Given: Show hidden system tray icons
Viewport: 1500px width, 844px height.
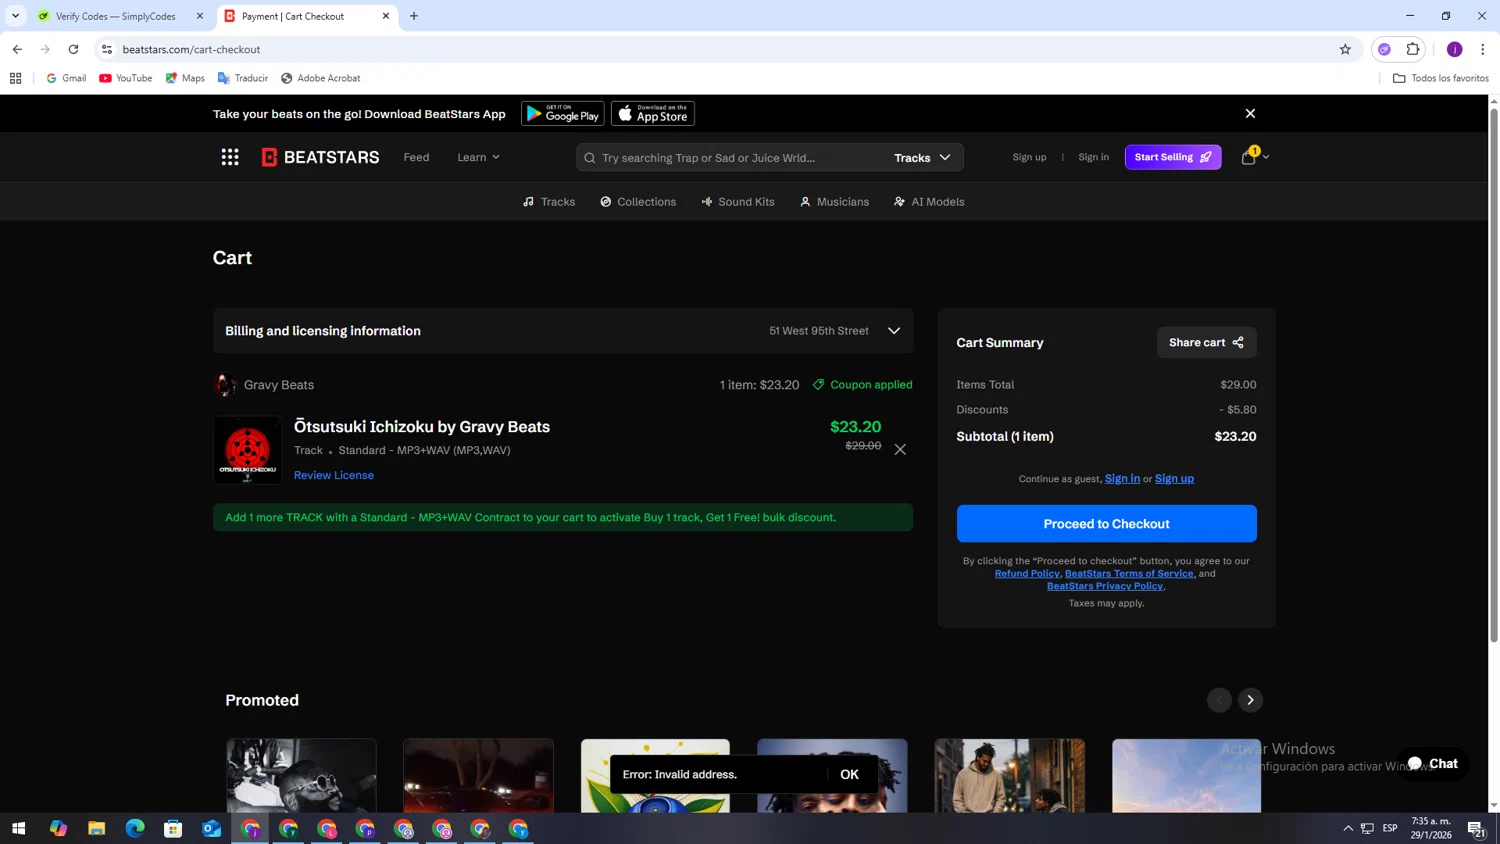Looking at the screenshot, I should click(1348, 828).
